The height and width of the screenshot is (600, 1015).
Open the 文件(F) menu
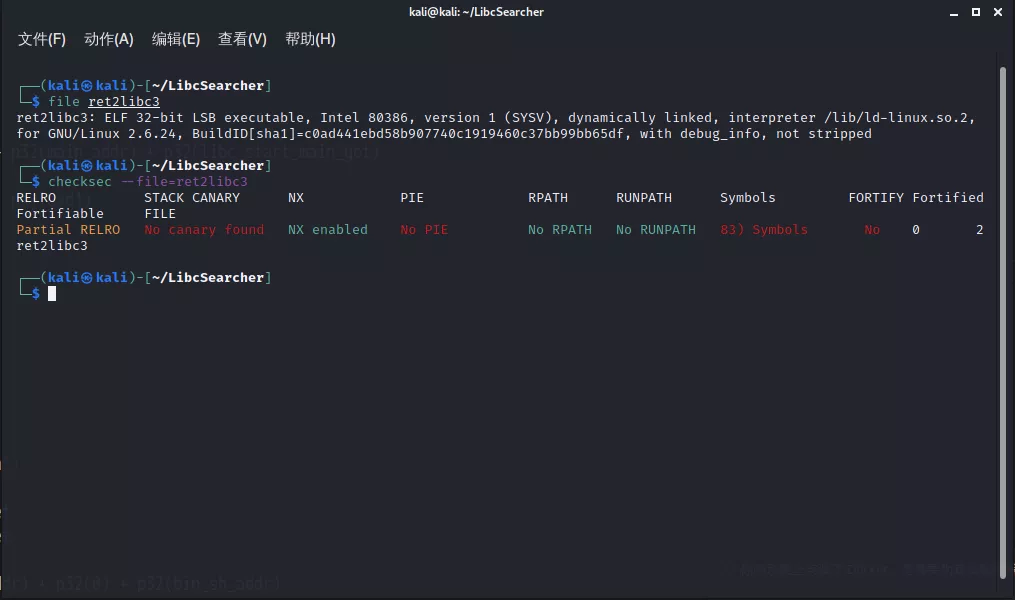(42, 39)
